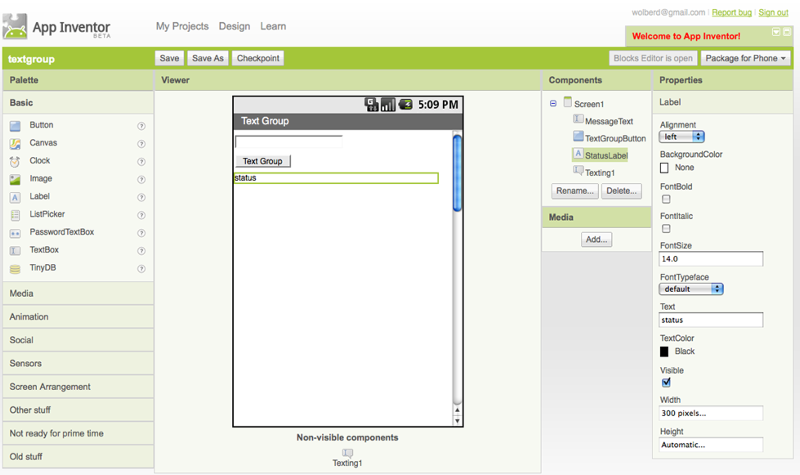
Task: Click Add... under Media
Action: tap(596, 239)
